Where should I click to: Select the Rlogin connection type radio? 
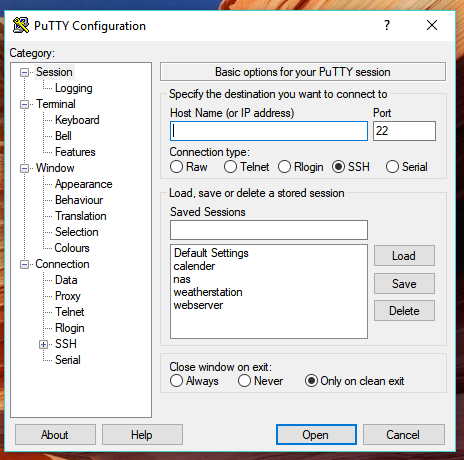click(x=284, y=167)
